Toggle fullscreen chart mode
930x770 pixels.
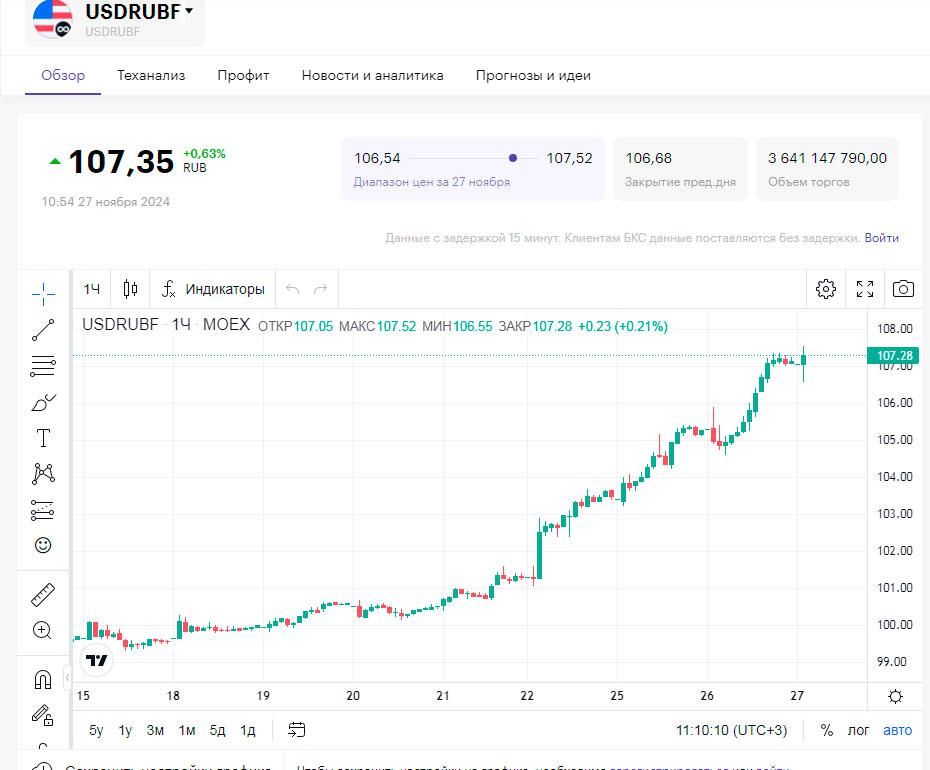pos(865,289)
